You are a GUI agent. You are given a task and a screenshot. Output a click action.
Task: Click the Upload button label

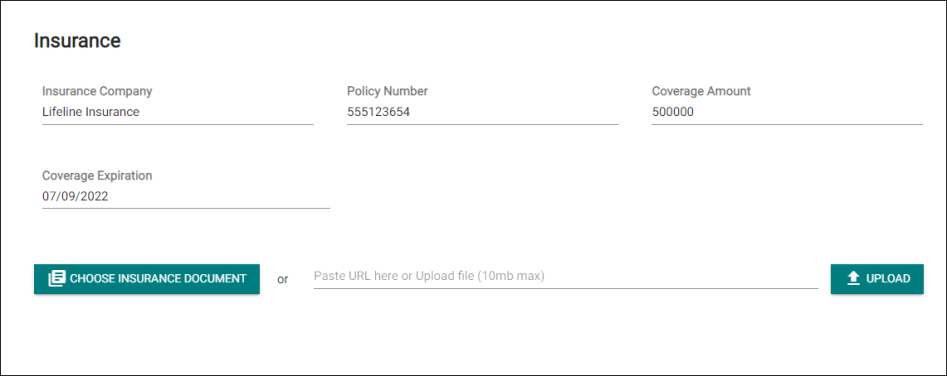[x=888, y=279]
